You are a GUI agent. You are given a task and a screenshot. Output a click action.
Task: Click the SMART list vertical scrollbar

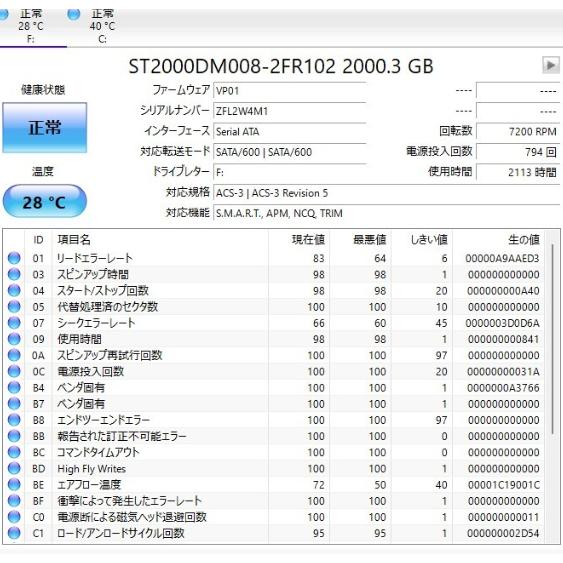(x=552, y=338)
